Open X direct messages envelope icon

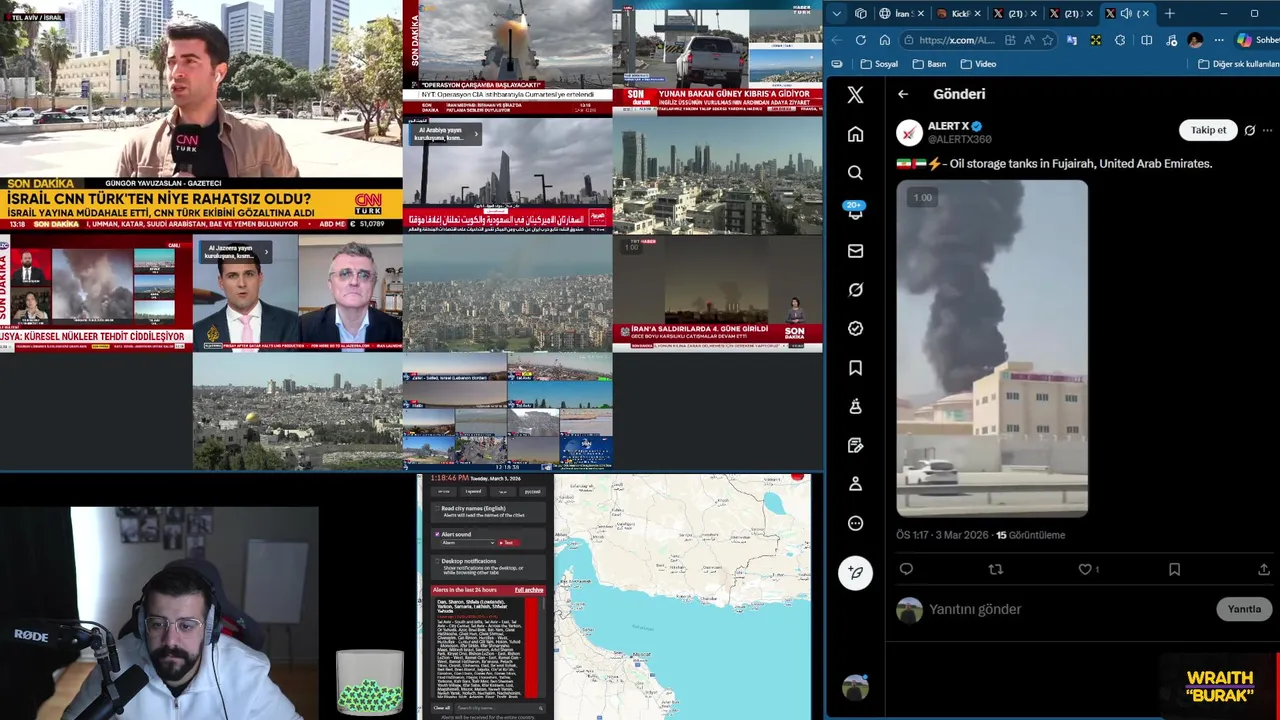[855, 251]
